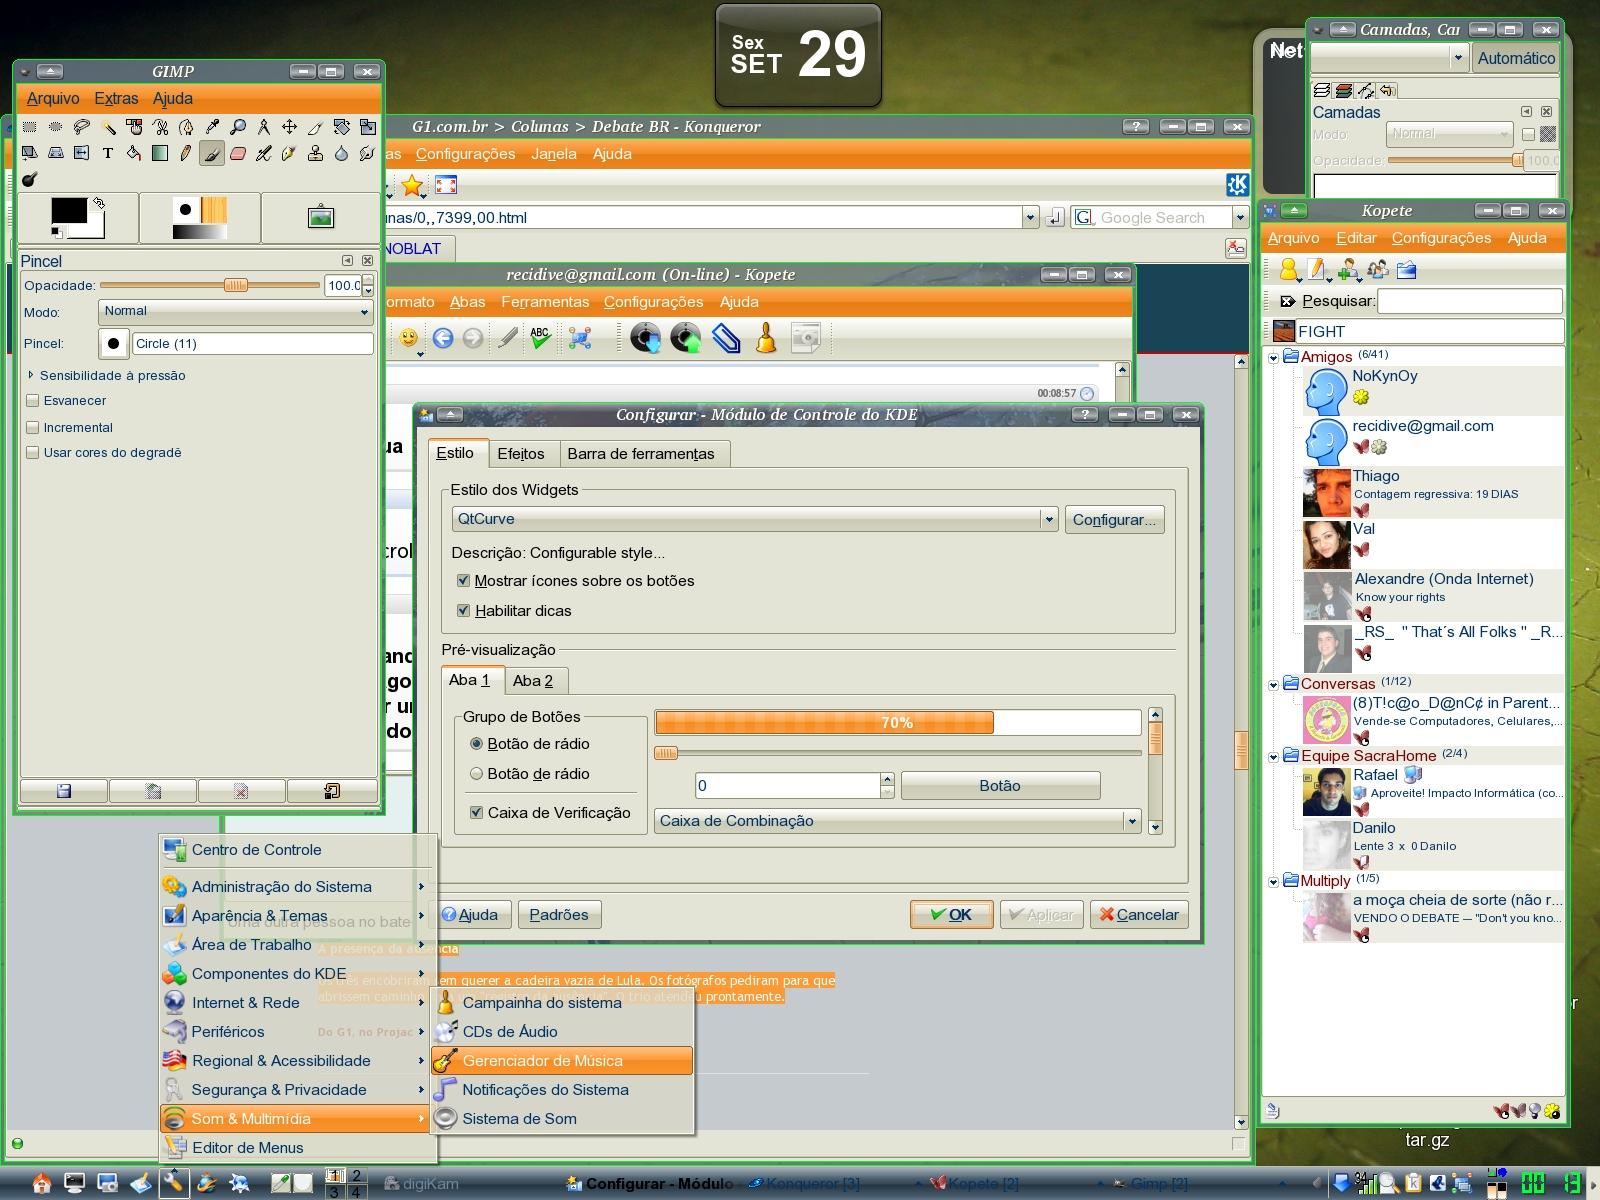This screenshot has width=1600, height=1200.
Task: Collapse the Amigos contact group
Action: 1274,357
